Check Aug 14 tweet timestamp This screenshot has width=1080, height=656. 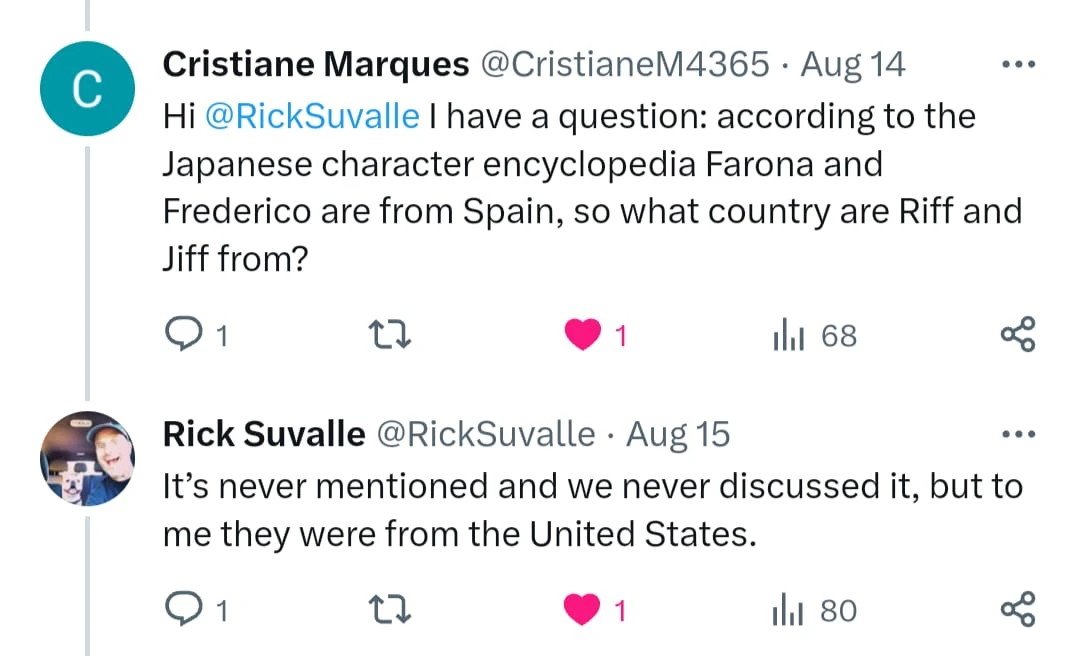point(851,63)
